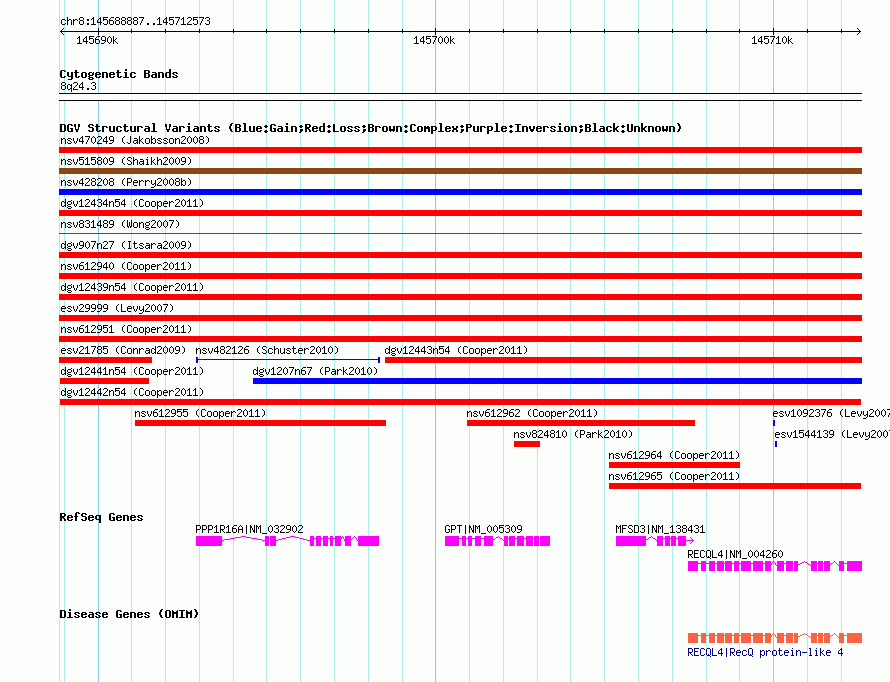The width and height of the screenshot is (890, 682).
Task: Click the nsv482126 (Schuster2010) blue interval line
Action: pyautogui.click(x=288, y=360)
